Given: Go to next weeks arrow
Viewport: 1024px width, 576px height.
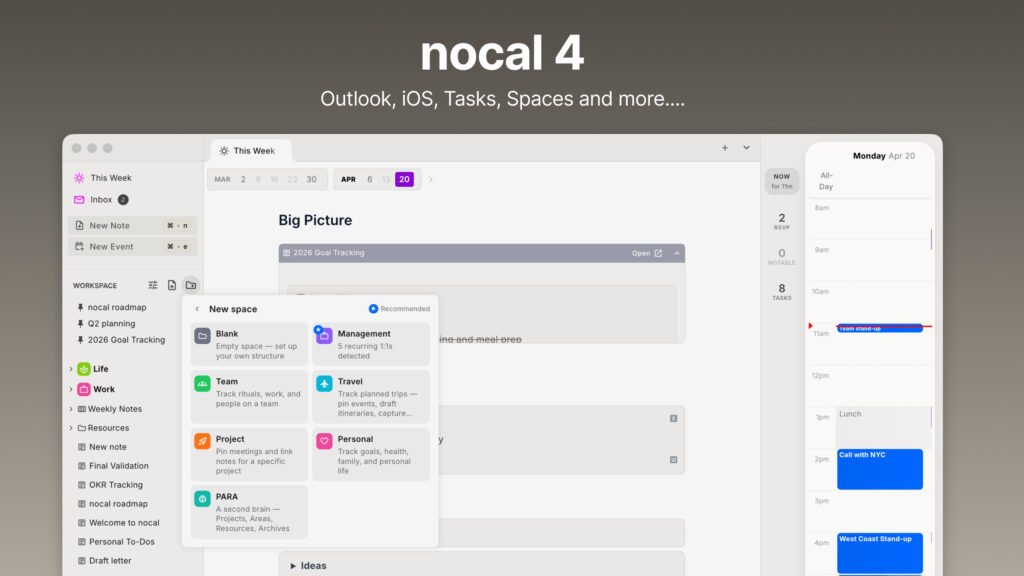Looking at the screenshot, I should [430, 179].
